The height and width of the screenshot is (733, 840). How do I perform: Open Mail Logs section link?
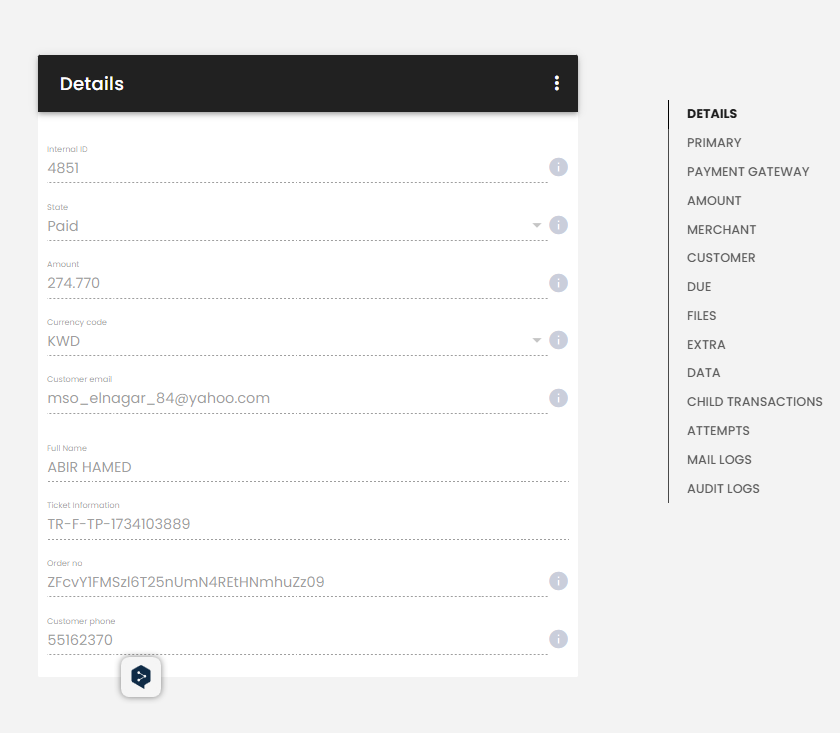click(x=719, y=460)
